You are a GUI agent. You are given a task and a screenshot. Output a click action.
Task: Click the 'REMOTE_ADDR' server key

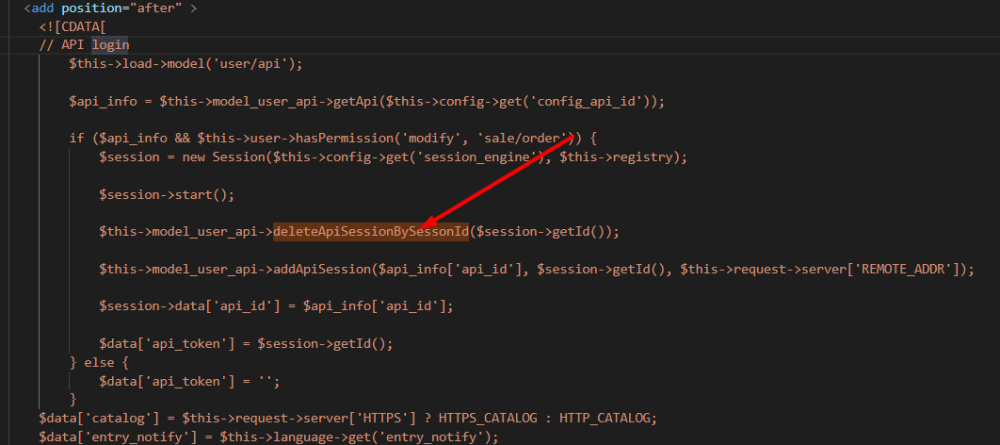coord(907,269)
